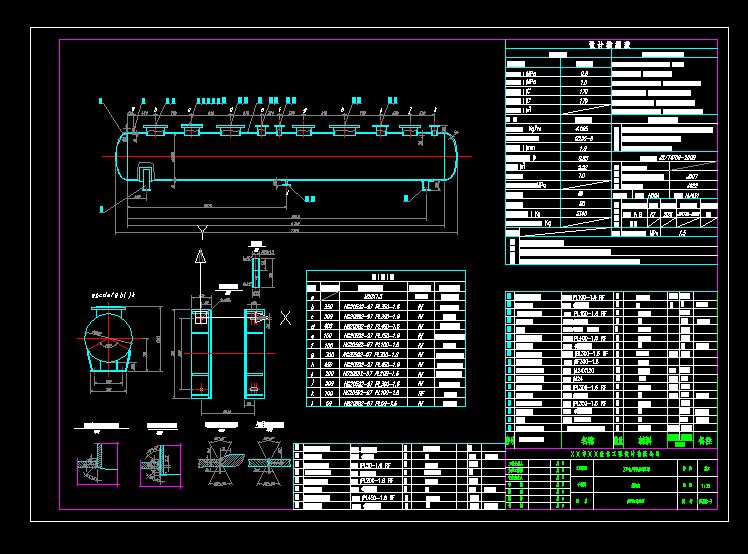This screenshot has width=748, height=554.
Task: Select the saddle support side view beside the X
Action: [255, 354]
